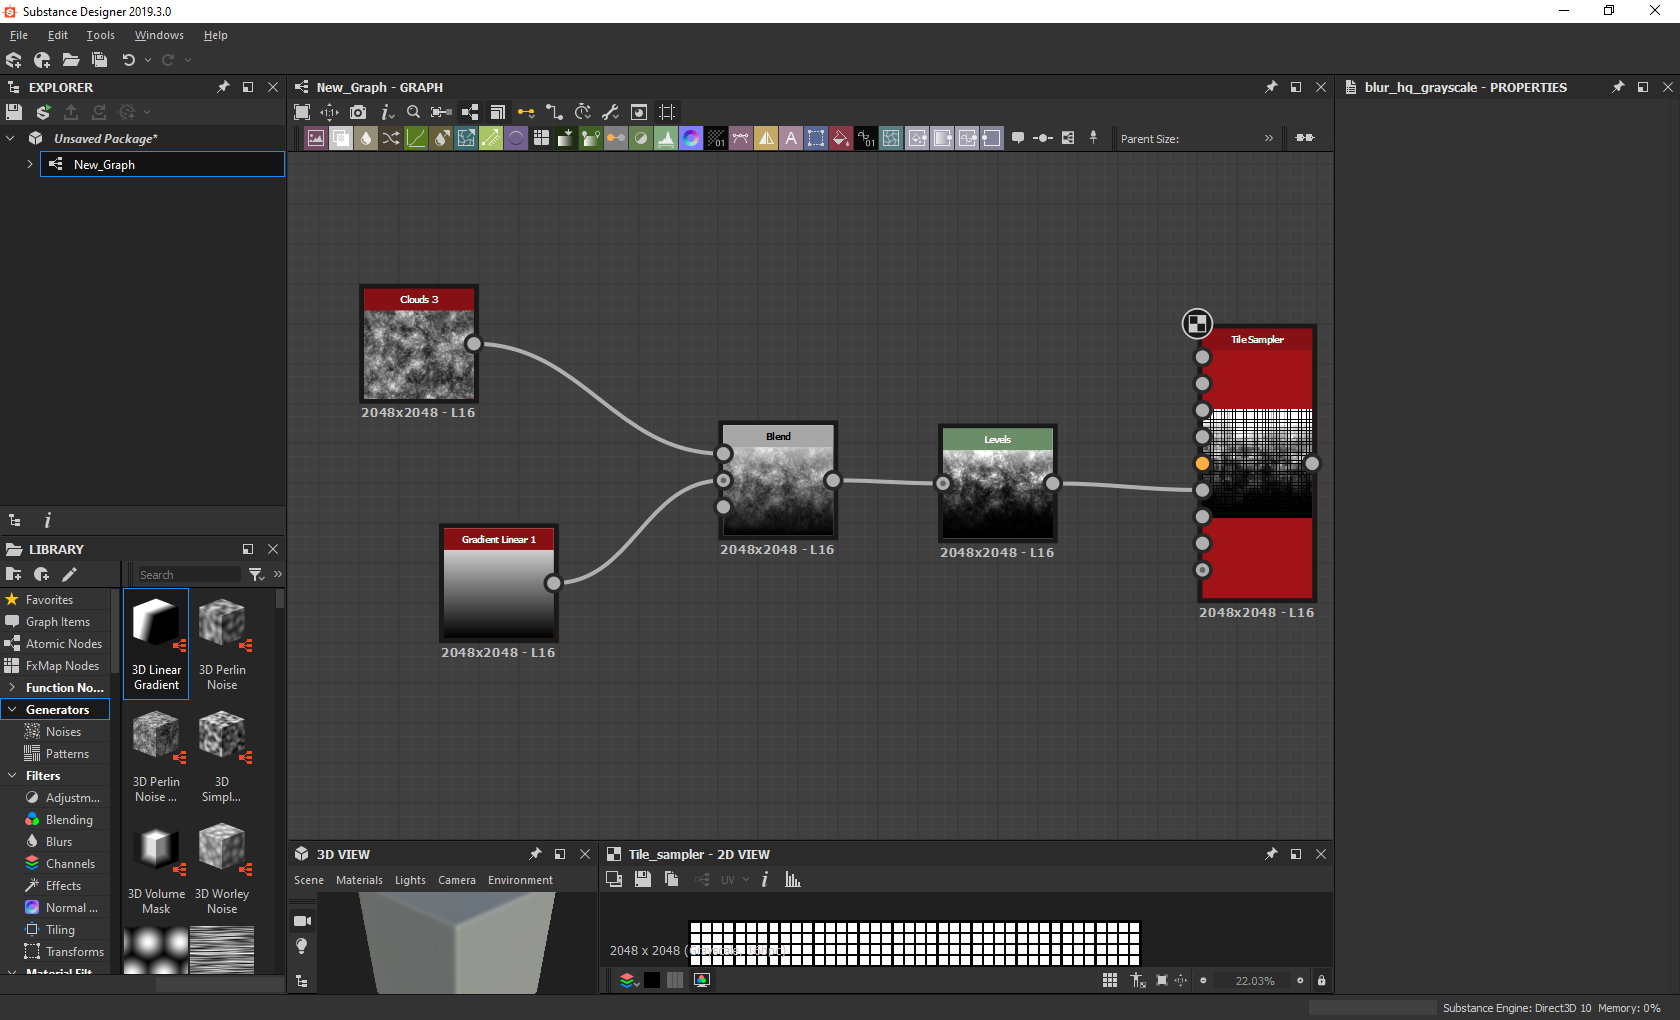Toggle tiling grid in 2D view
This screenshot has width=1680, height=1020.
click(x=1110, y=980)
